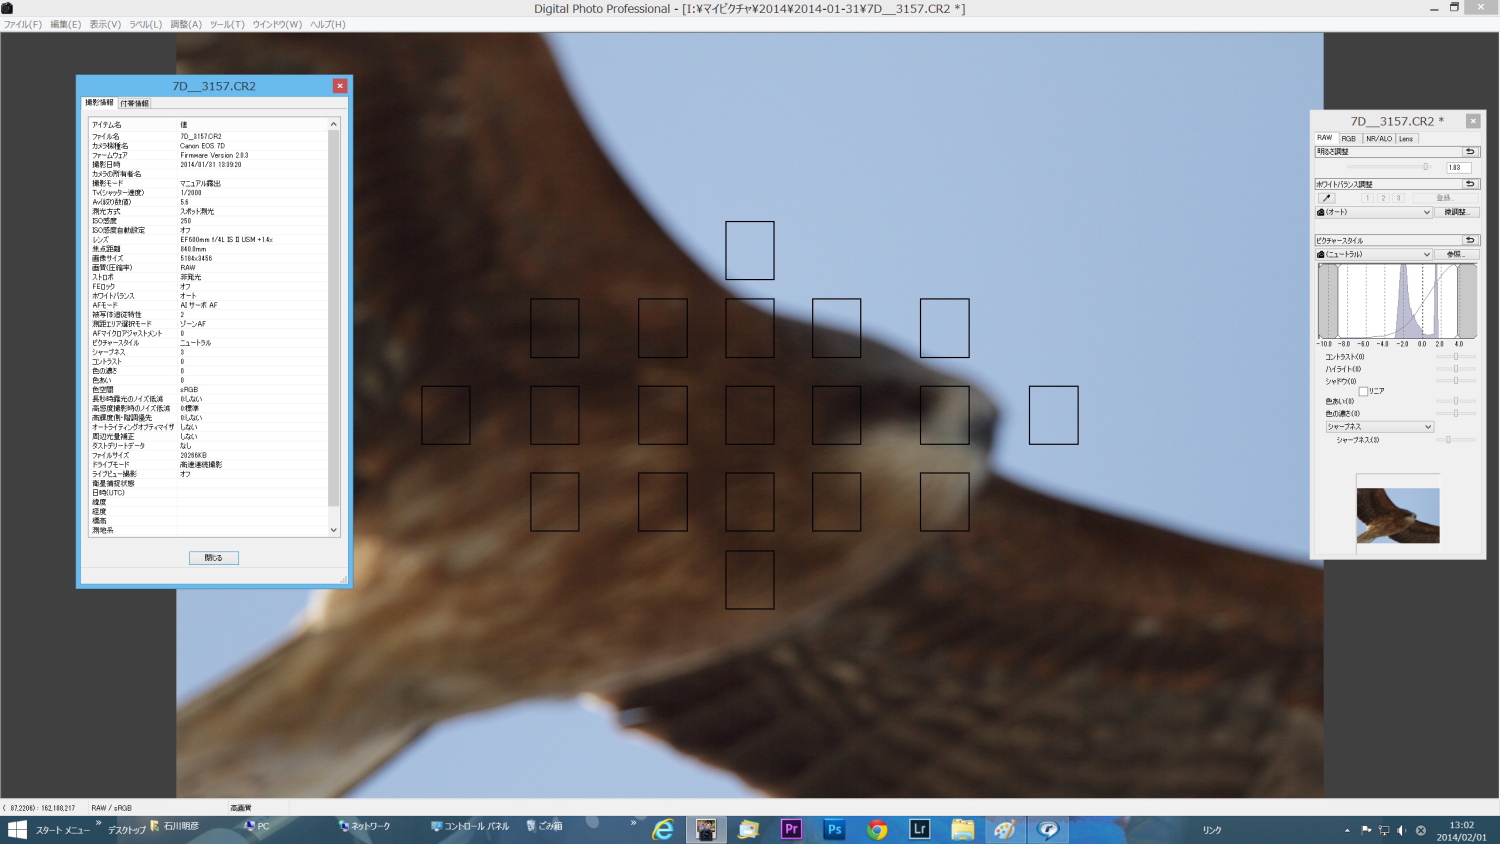This screenshot has width=1500, height=844.
Task: Open the volume icon in system tray
Action: pos(1402,830)
